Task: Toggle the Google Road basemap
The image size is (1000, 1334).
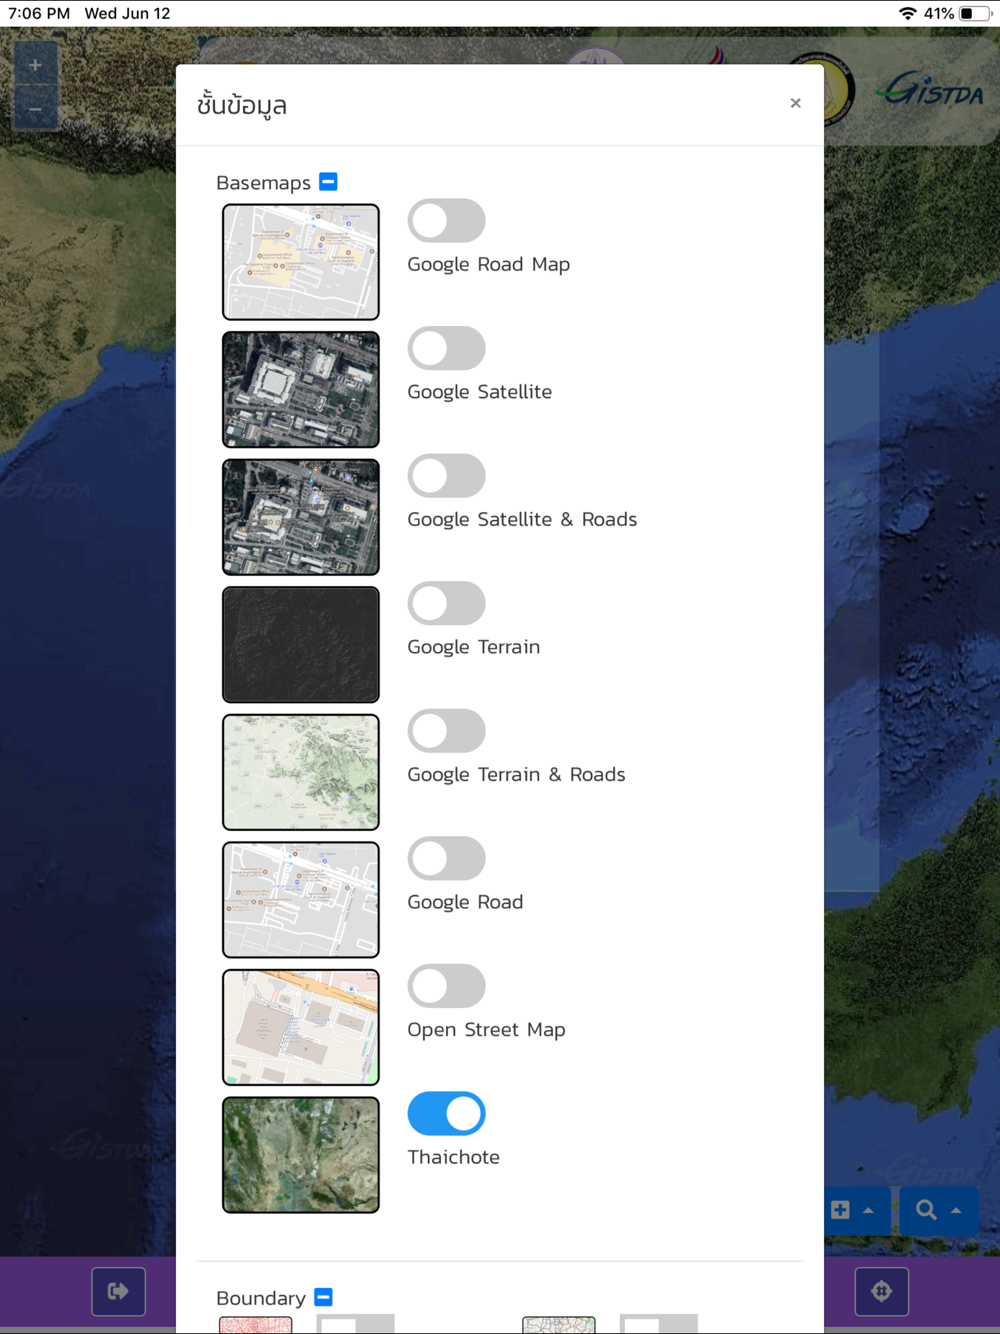Action: 446,858
